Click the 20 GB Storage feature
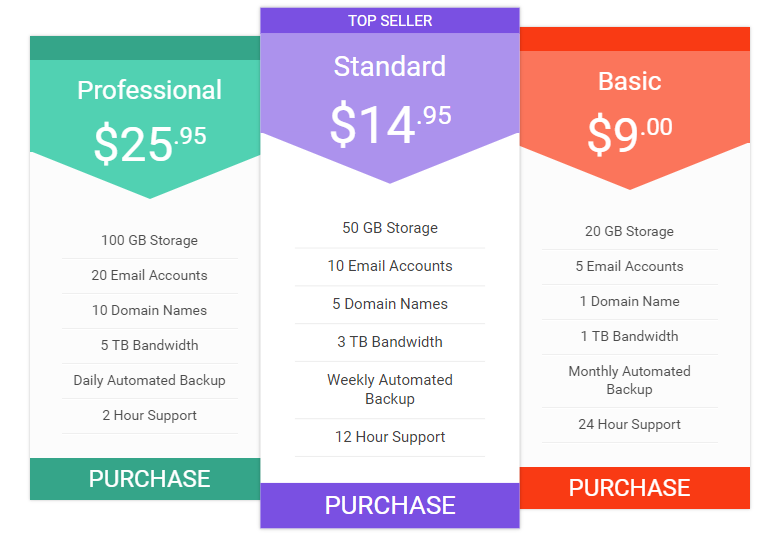Viewport: 766px width, 537px height. point(629,232)
